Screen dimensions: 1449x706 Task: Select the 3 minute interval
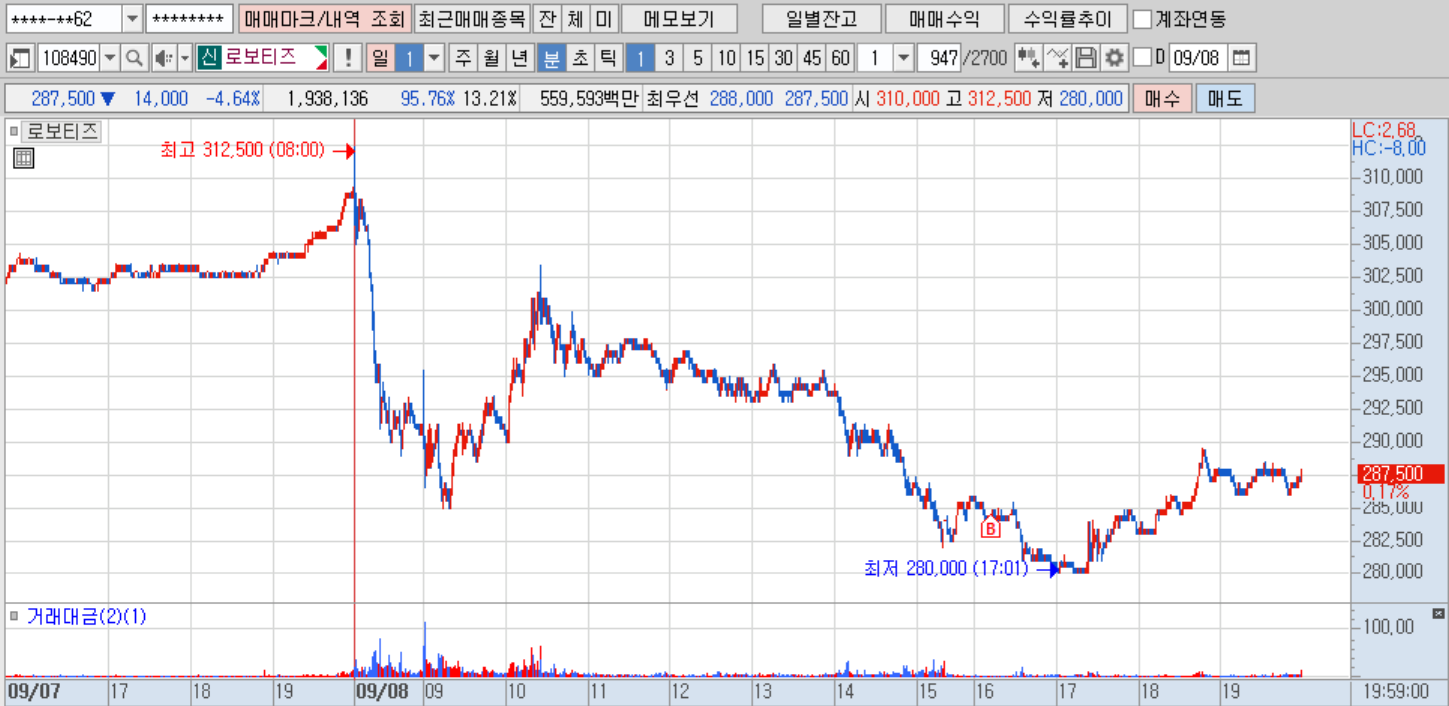point(669,58)
